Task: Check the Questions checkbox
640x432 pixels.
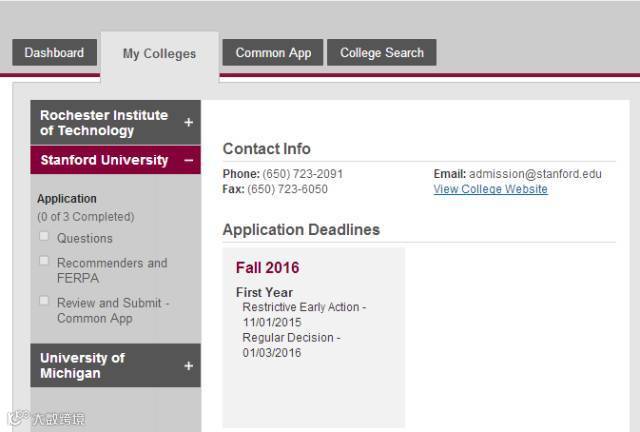Action: tap(44, 237)
